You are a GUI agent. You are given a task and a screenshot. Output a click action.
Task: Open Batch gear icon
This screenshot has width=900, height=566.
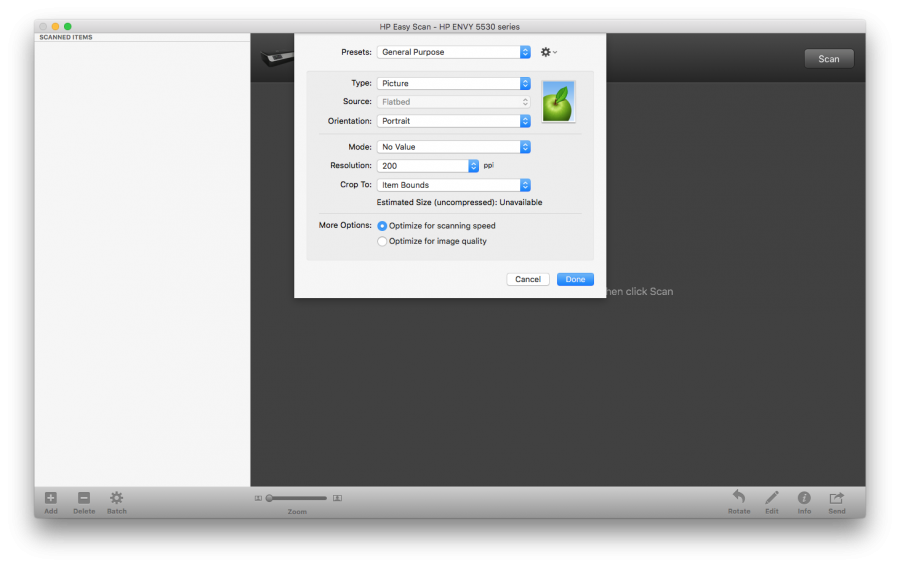click(117, 498)
